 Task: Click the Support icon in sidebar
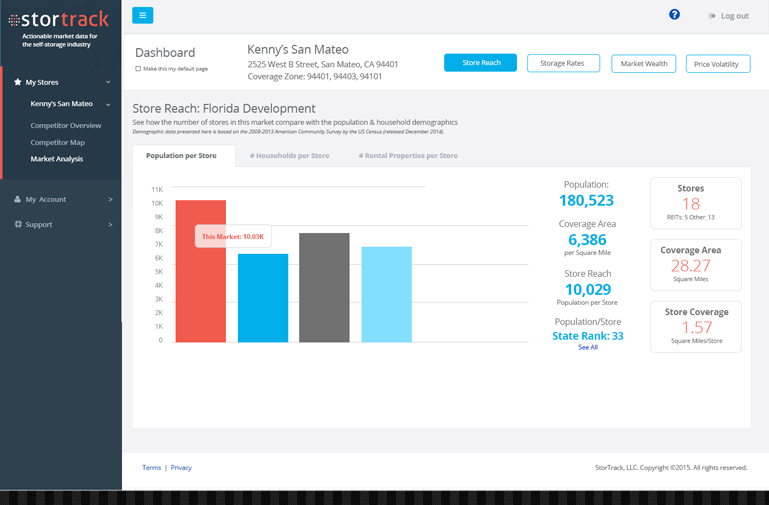coord(18,224)
